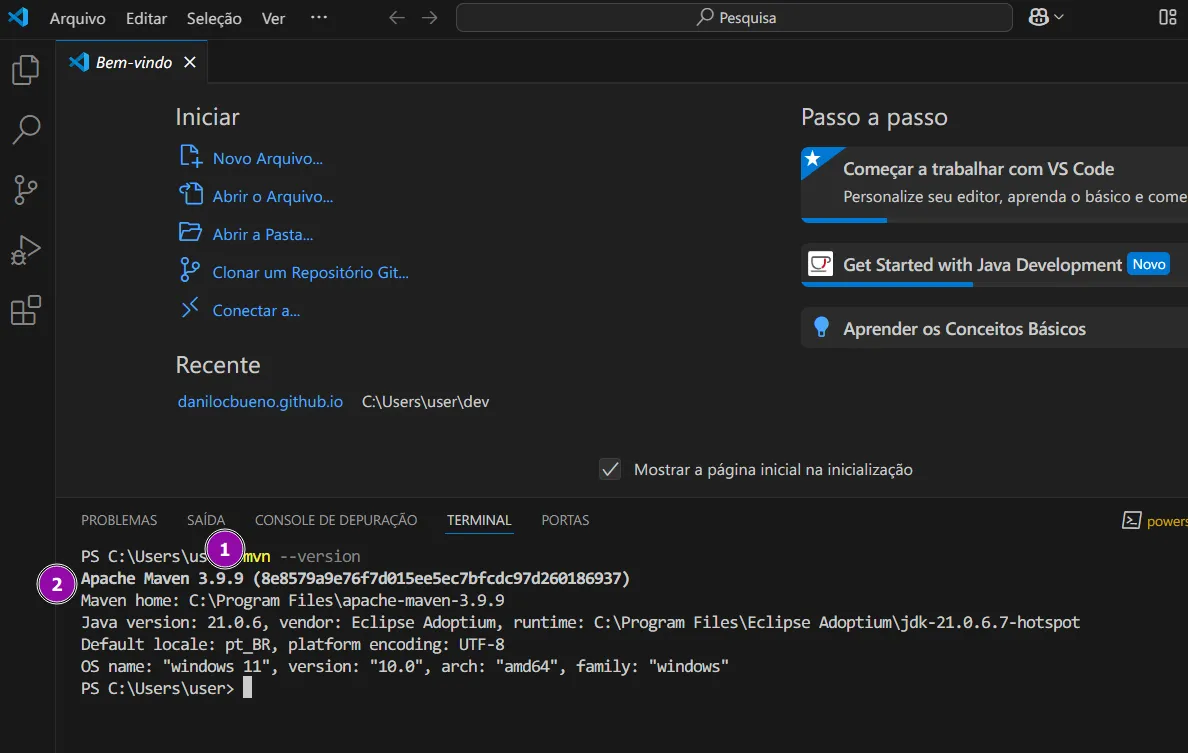Image resolution: width=1188 pixels, height=753 pixels.
Task: Open recent project danilocbueno.github.io
Action: point(260,402)
